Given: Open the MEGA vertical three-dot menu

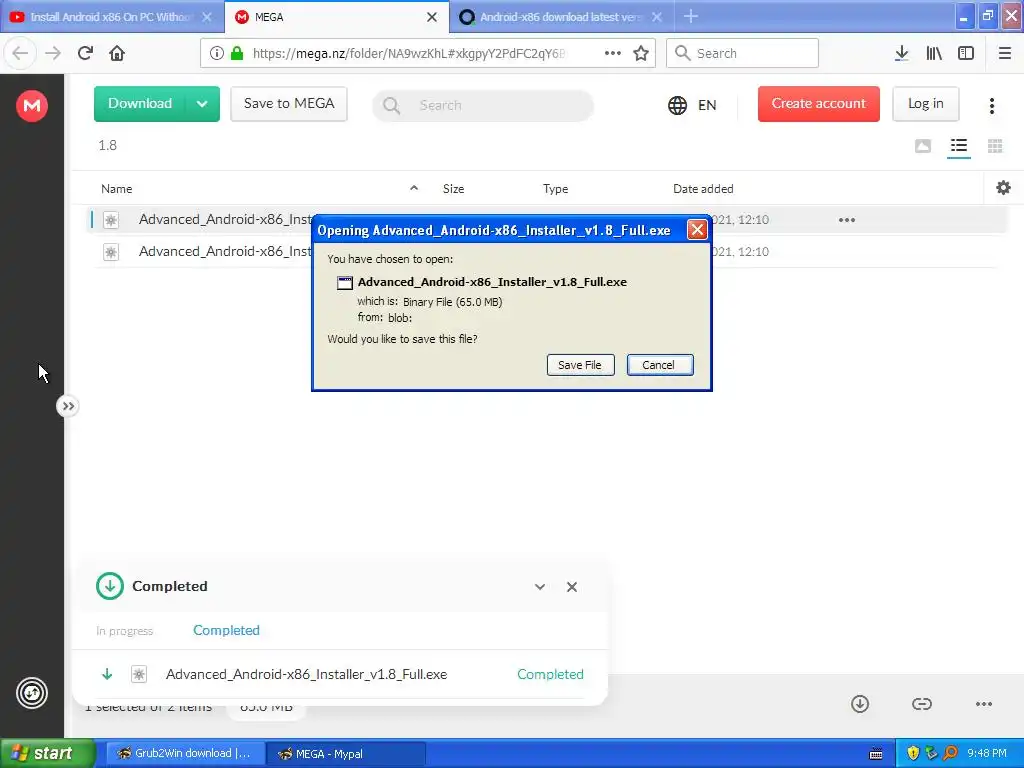Looking at the screenshot, I should coord(991,105).
